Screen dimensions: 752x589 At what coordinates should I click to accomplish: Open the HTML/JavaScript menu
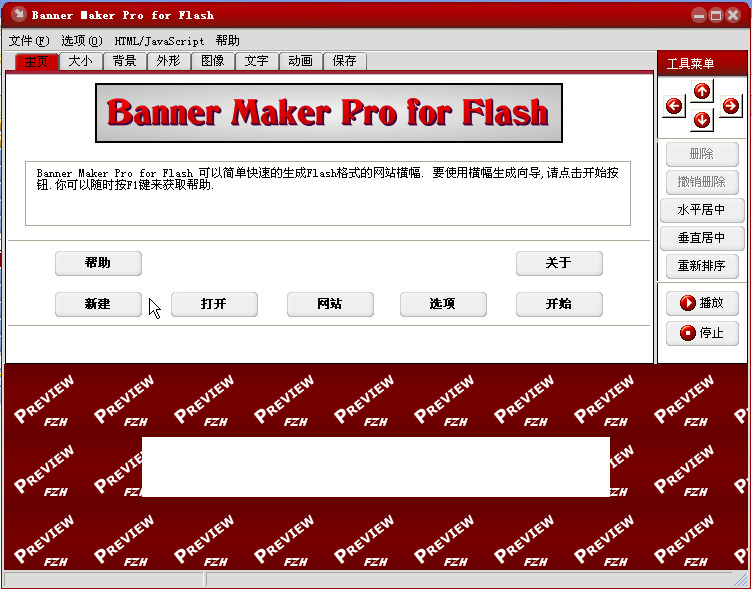(x=159, y=41)
